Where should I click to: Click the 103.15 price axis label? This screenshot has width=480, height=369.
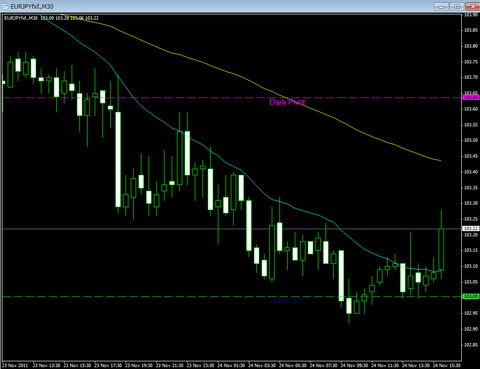(x=471, y=250)
